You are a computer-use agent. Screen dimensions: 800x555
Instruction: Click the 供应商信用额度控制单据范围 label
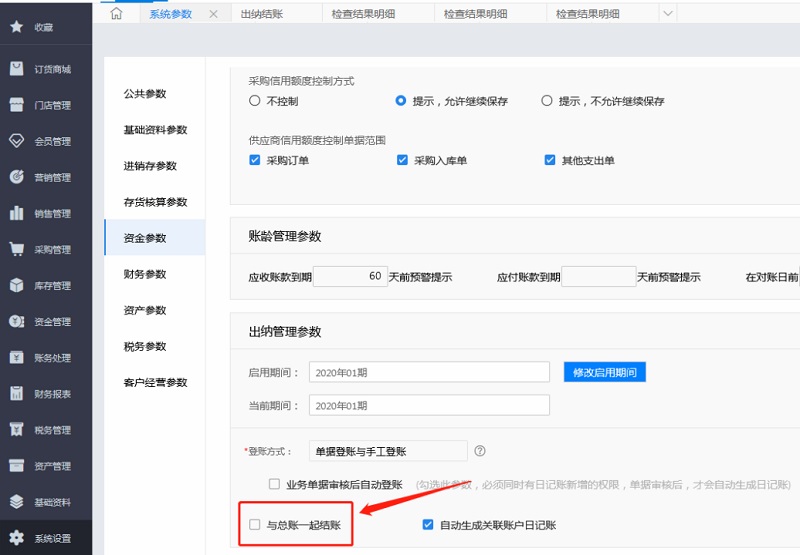click(317, 140)
